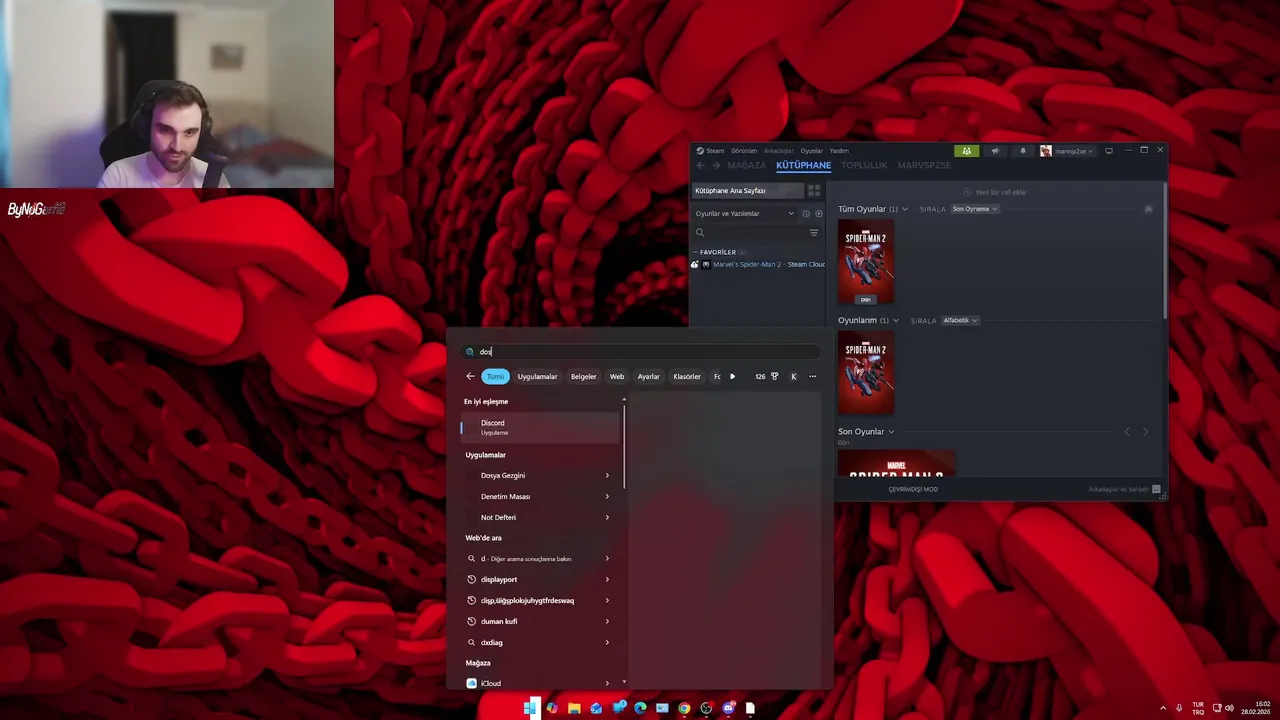Expand the 'Tüm Oyunlar' shelf dropdown
Viewport: 1280px width, 720px height.
pos(905,209)
